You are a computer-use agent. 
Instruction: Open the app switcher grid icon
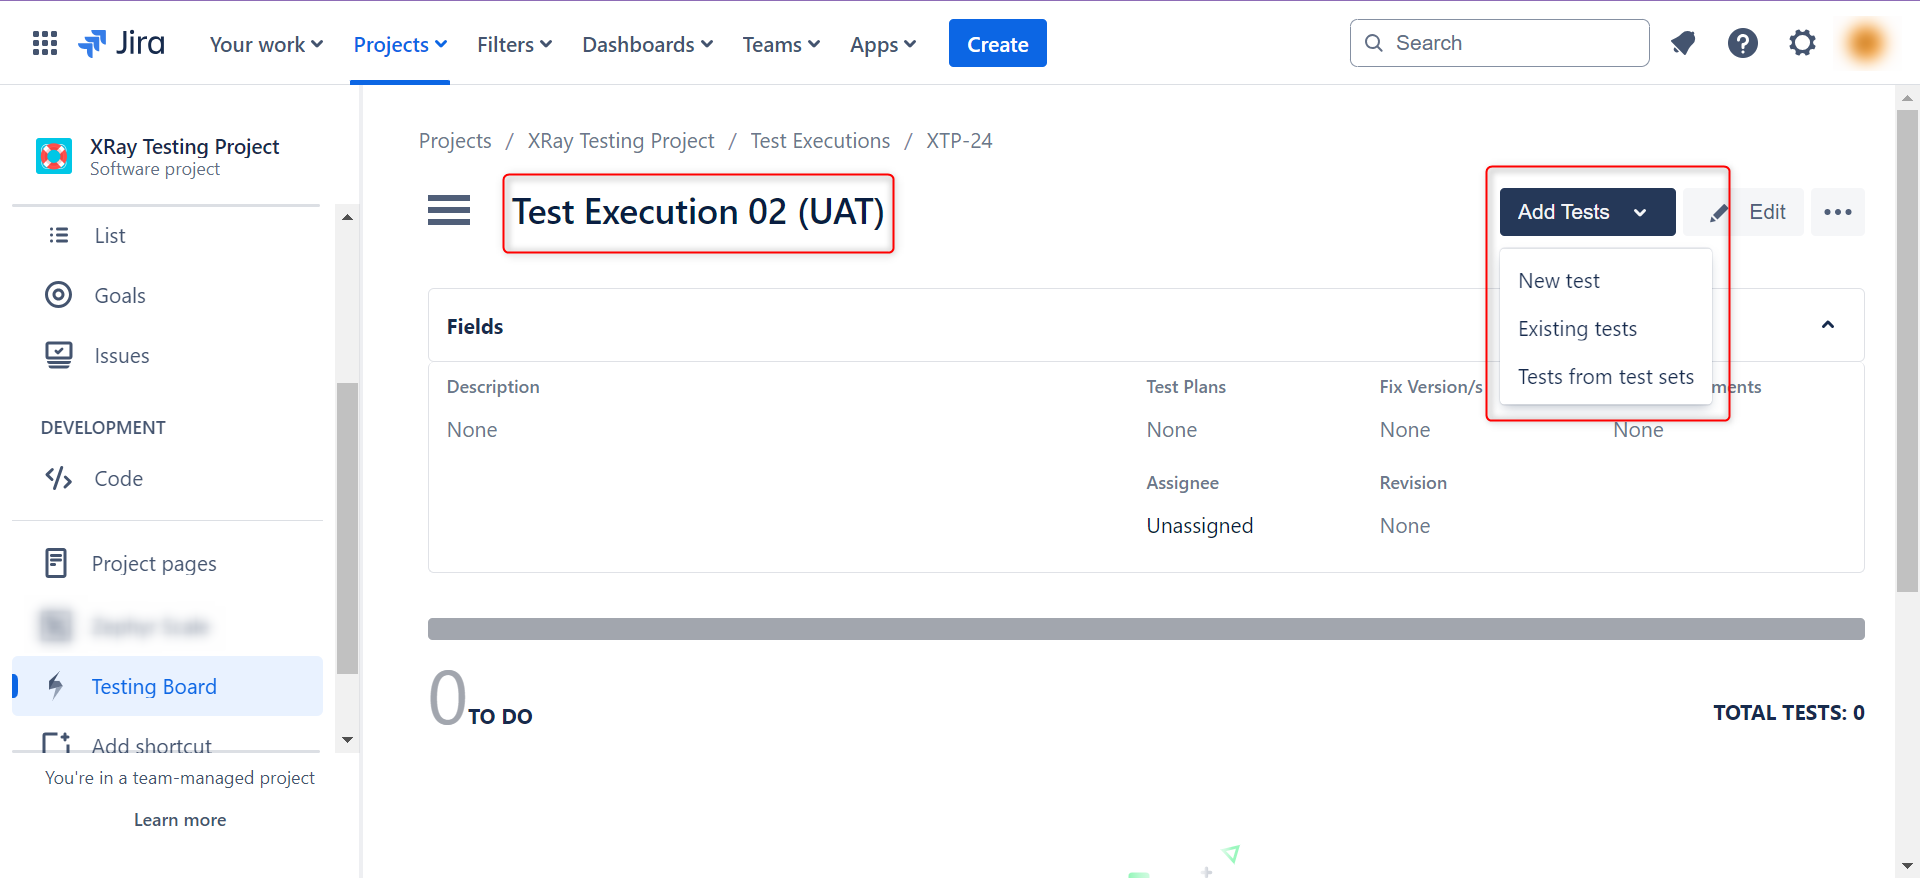click(45, 43)
